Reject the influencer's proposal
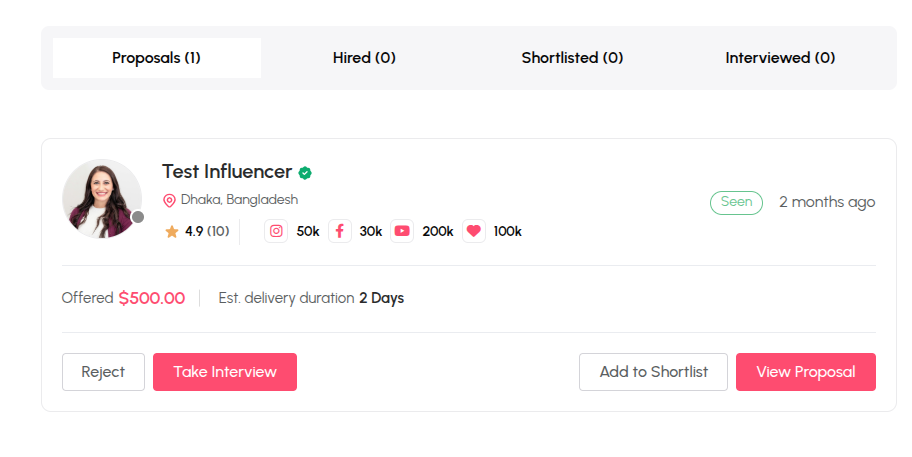Viewport: 912px width, 457px height. (x=103, y=372)
